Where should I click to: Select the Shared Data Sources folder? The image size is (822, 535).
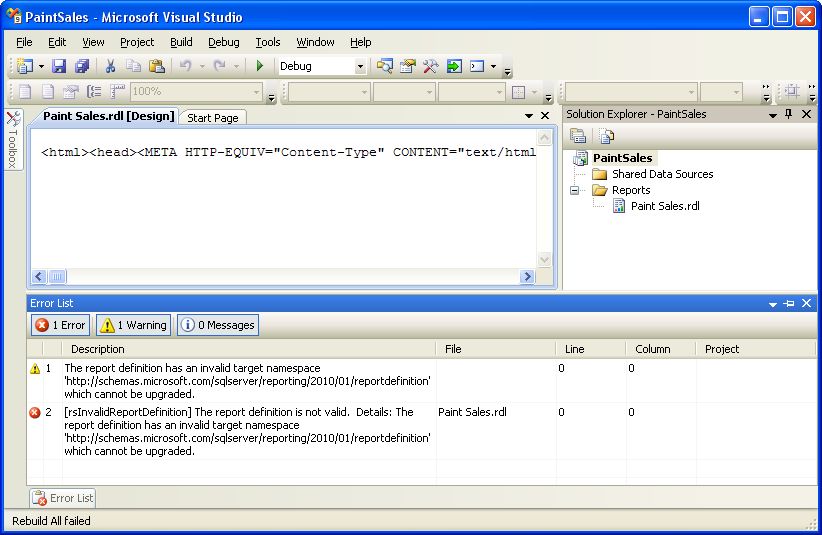tap(663, 174)
